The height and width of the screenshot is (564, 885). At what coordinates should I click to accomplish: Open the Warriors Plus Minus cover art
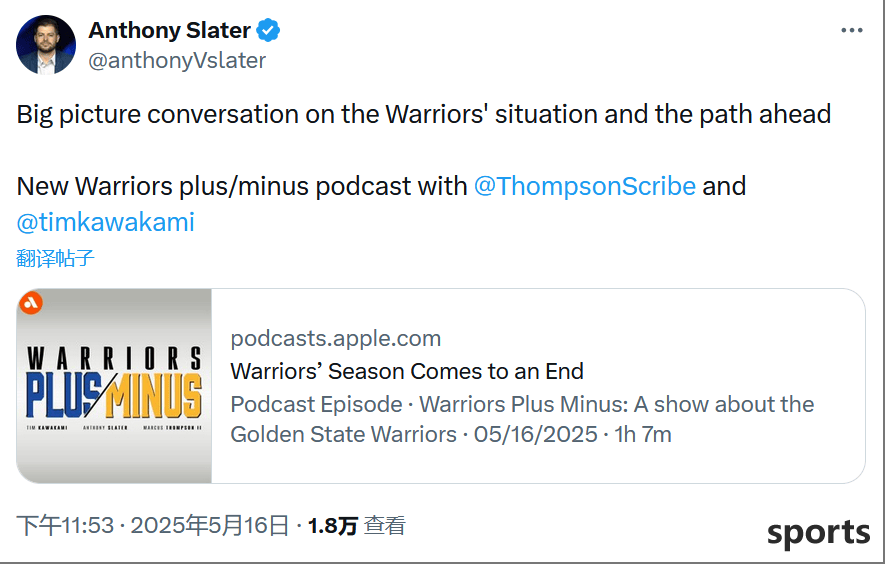point(114,386)
